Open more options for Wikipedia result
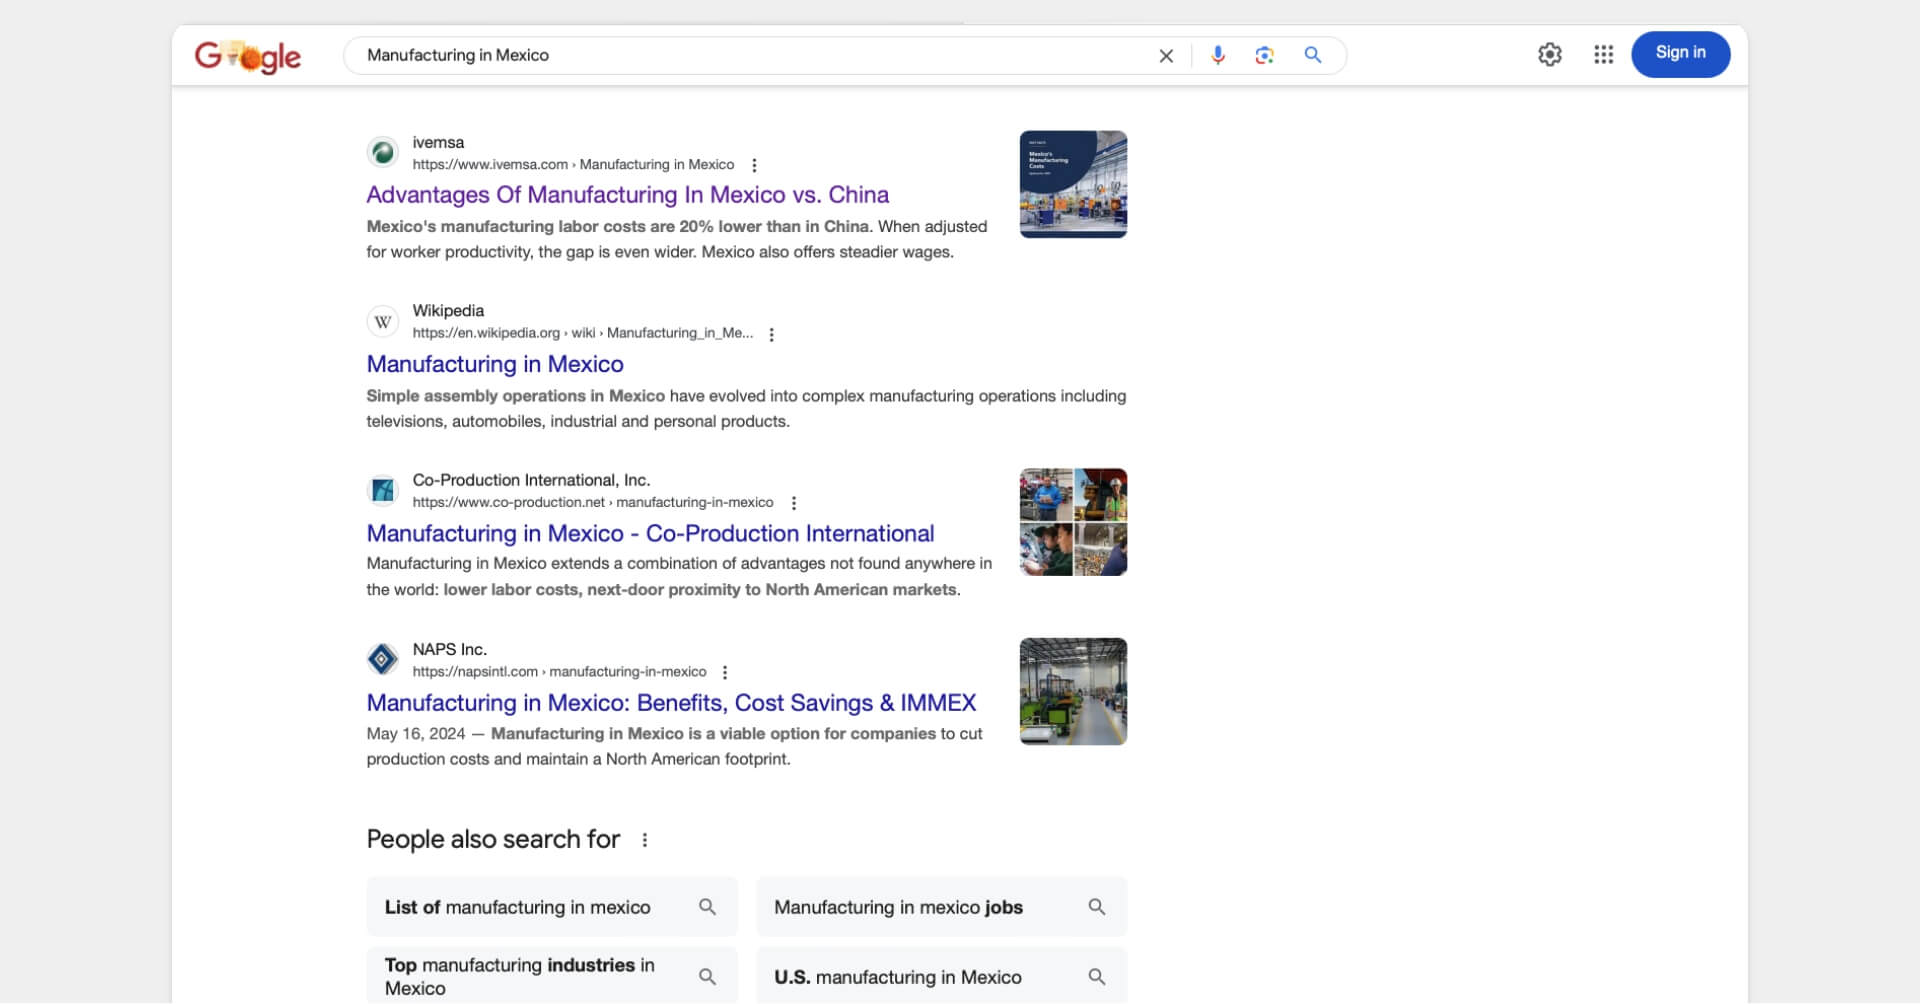 pos(771,334)
